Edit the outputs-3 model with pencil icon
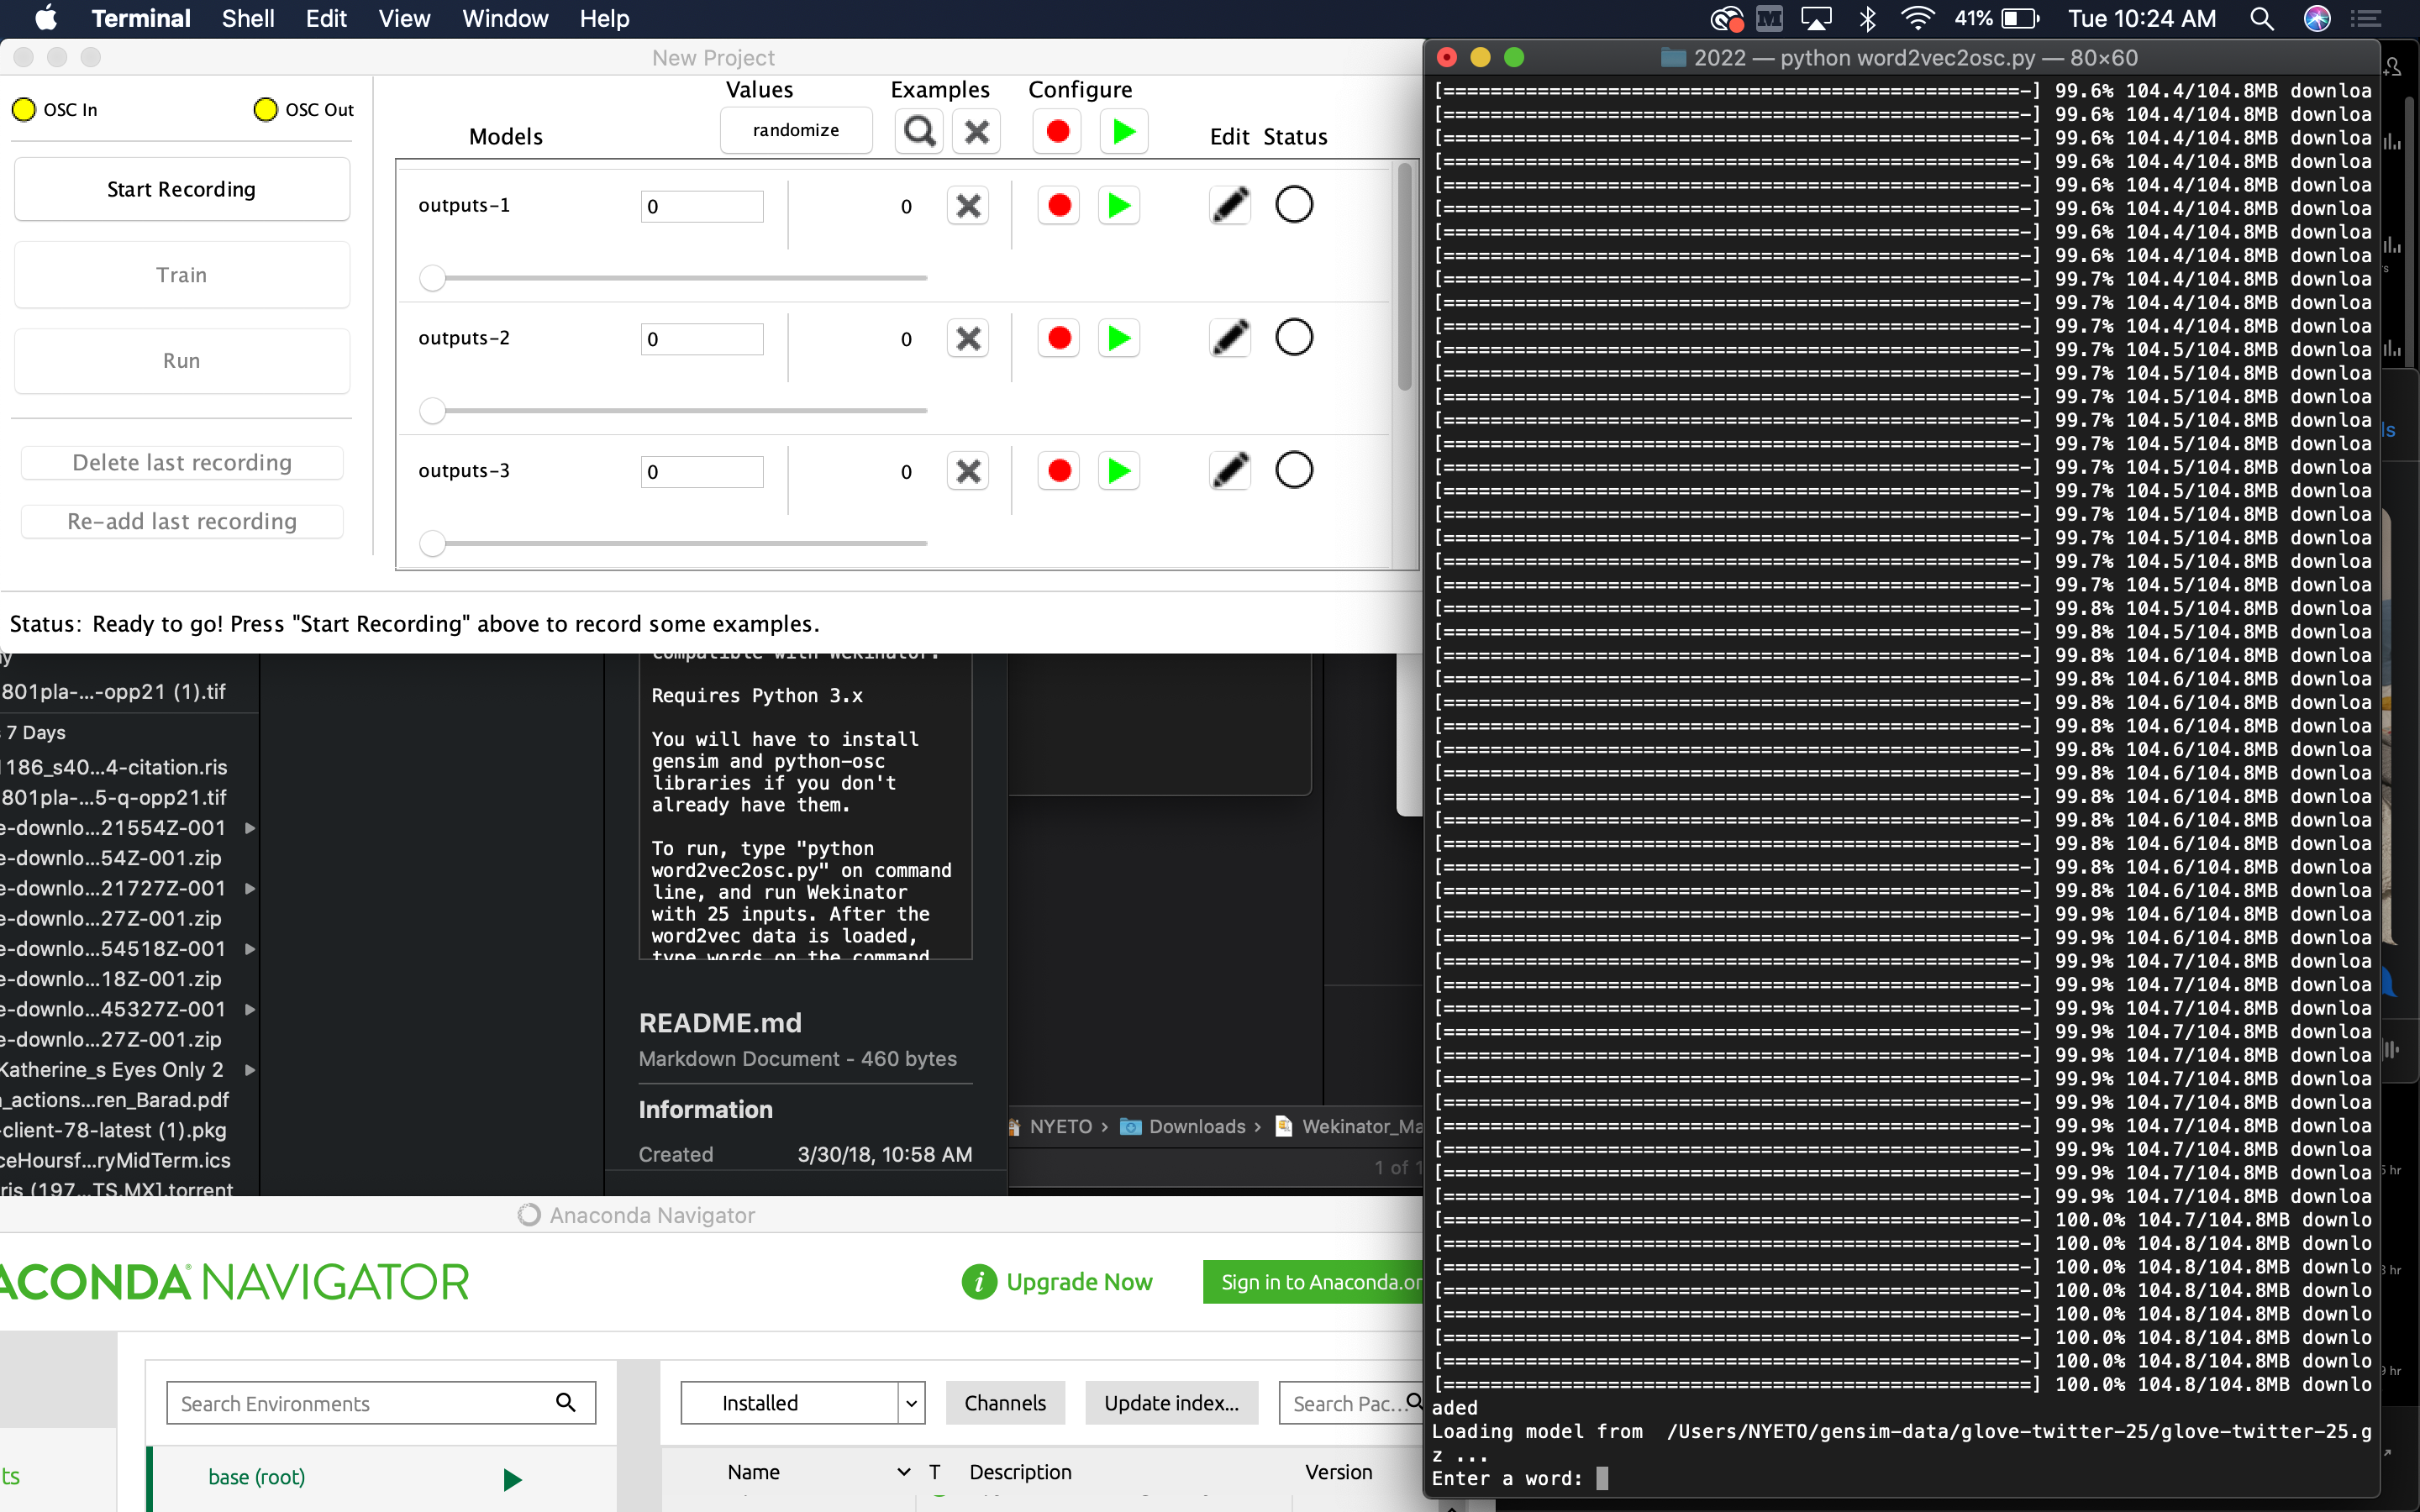The height and width of the screenshot is (1512, 2420). coord(1230,470)
